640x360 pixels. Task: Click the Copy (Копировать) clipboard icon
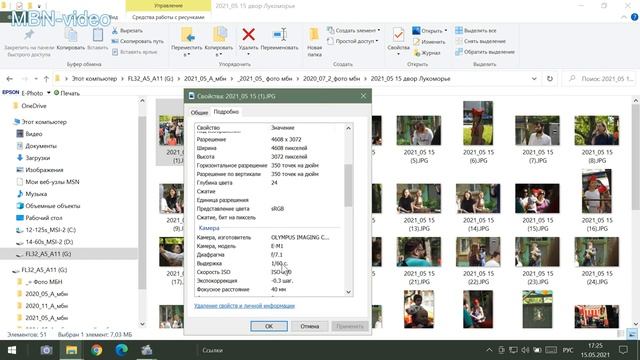click(x=71, y=36)
